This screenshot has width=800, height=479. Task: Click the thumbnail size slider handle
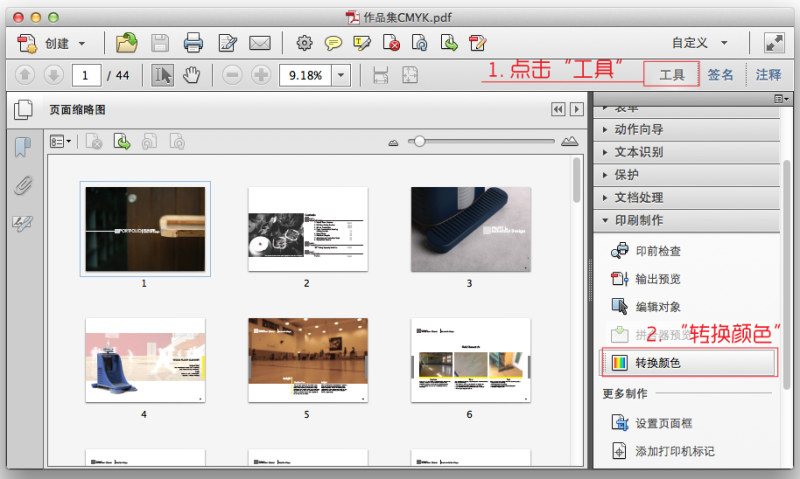[419, 141]
